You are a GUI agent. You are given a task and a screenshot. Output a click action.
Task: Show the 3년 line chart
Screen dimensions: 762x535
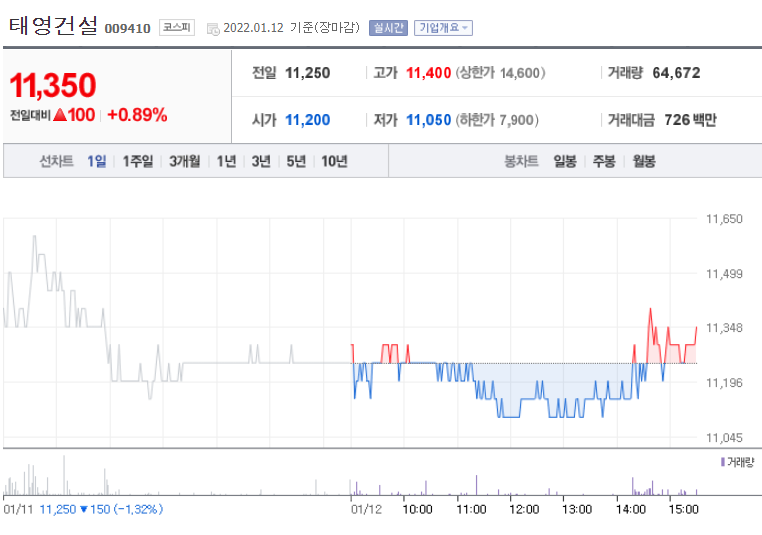[x=261, y=161]
